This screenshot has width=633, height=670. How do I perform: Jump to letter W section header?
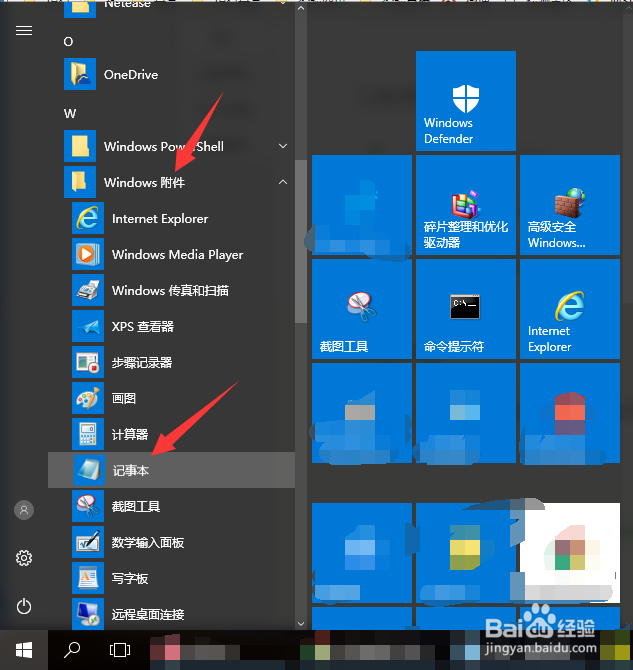point(70,114)
